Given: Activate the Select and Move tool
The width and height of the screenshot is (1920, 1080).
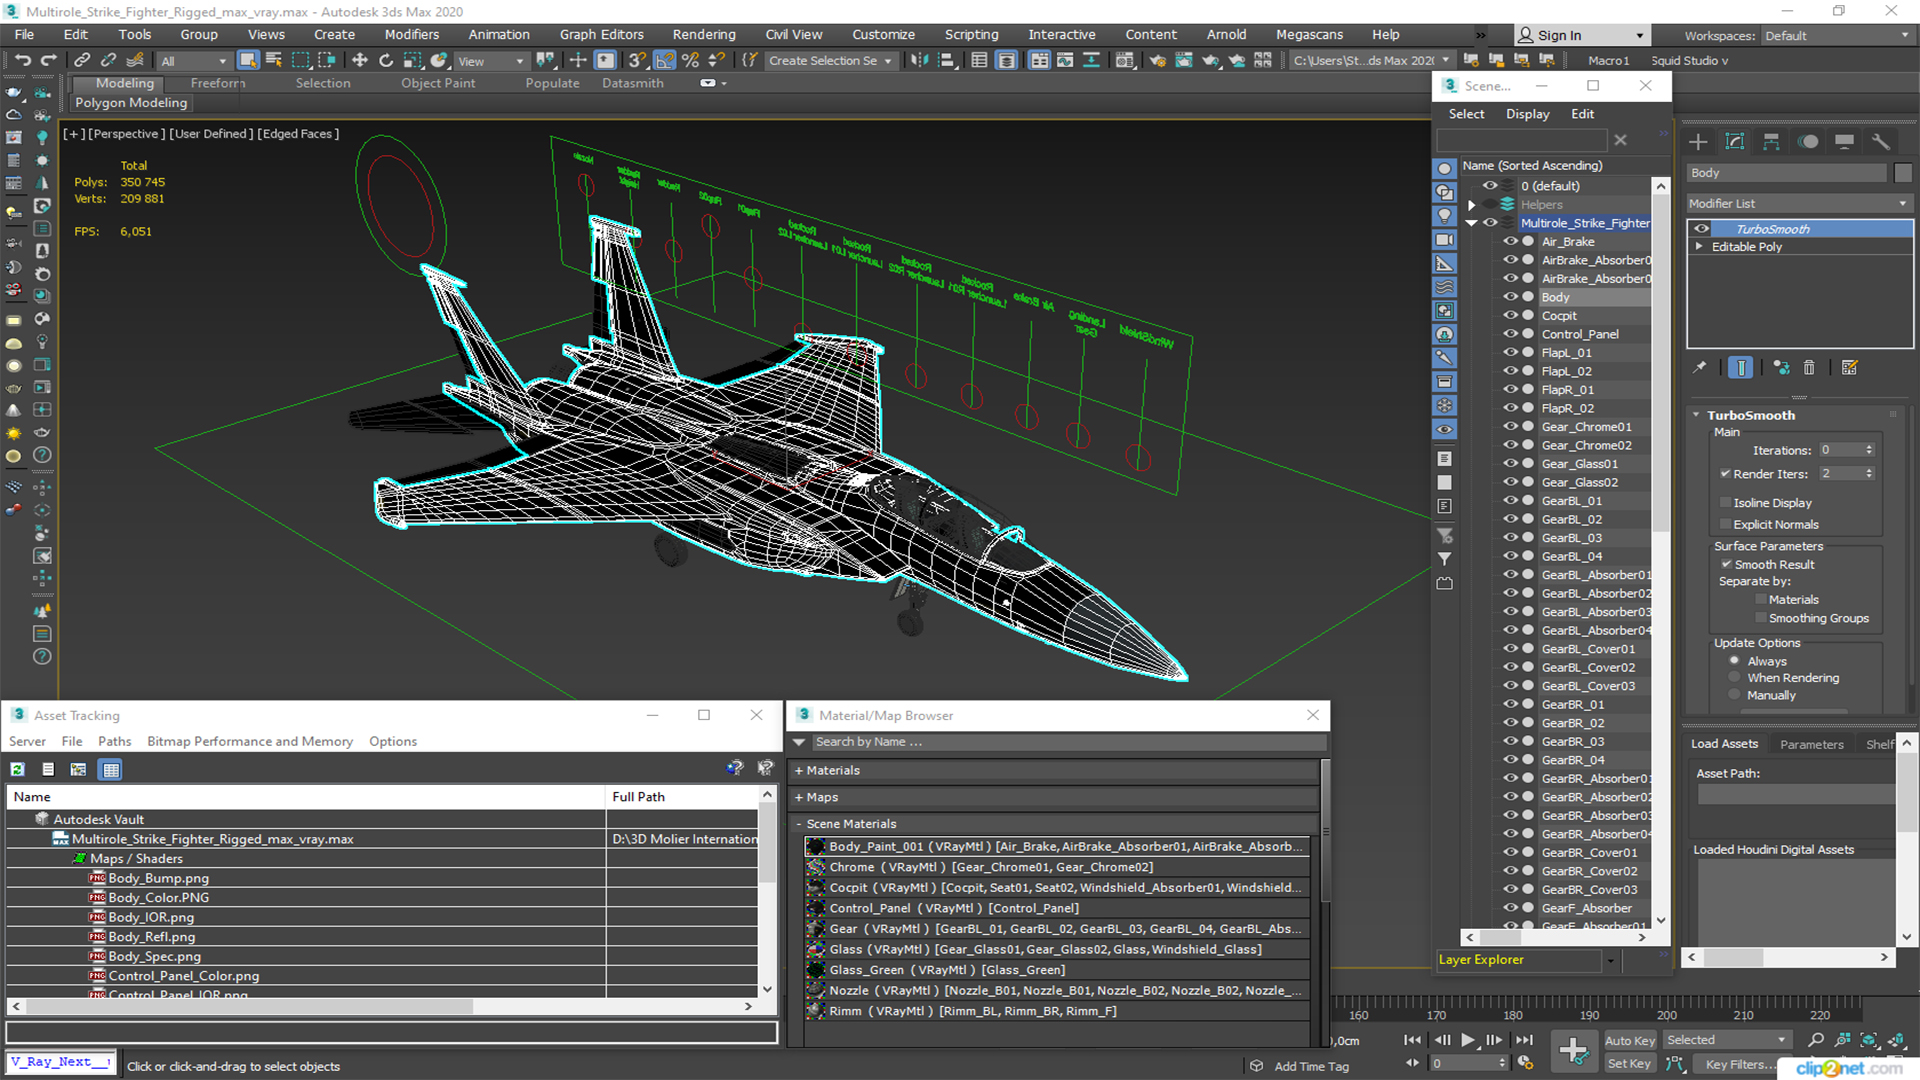Looking at the screenshot, I should tap(360, 61).
